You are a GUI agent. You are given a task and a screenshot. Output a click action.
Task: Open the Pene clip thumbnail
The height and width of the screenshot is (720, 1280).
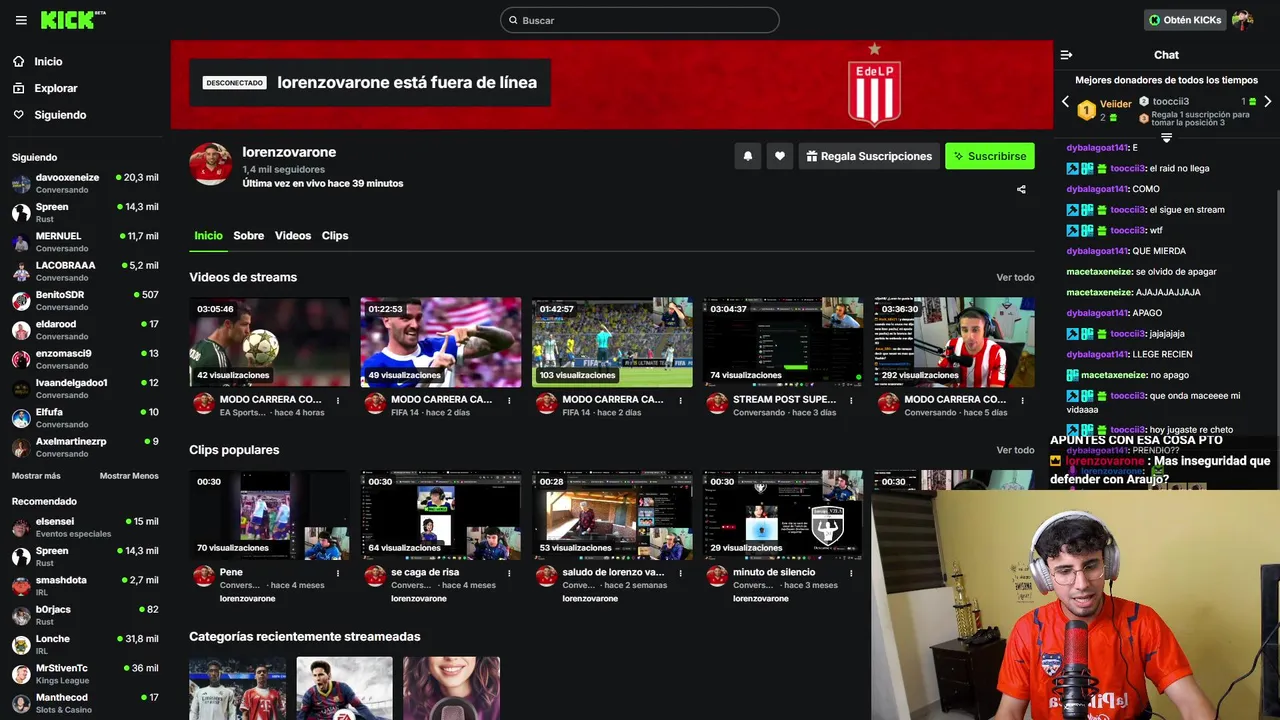tap(270, 515)
